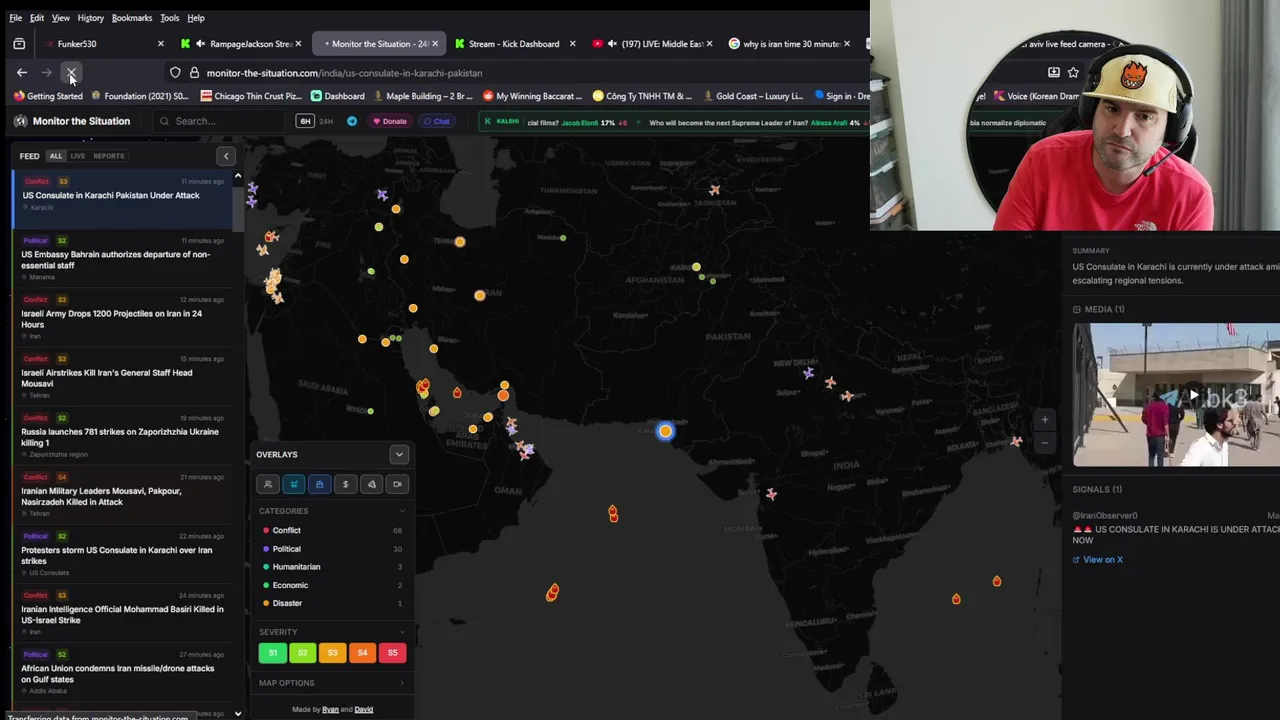Select the 6H time range
This screenshot has width=1280, height=720.
click(305, 121)
